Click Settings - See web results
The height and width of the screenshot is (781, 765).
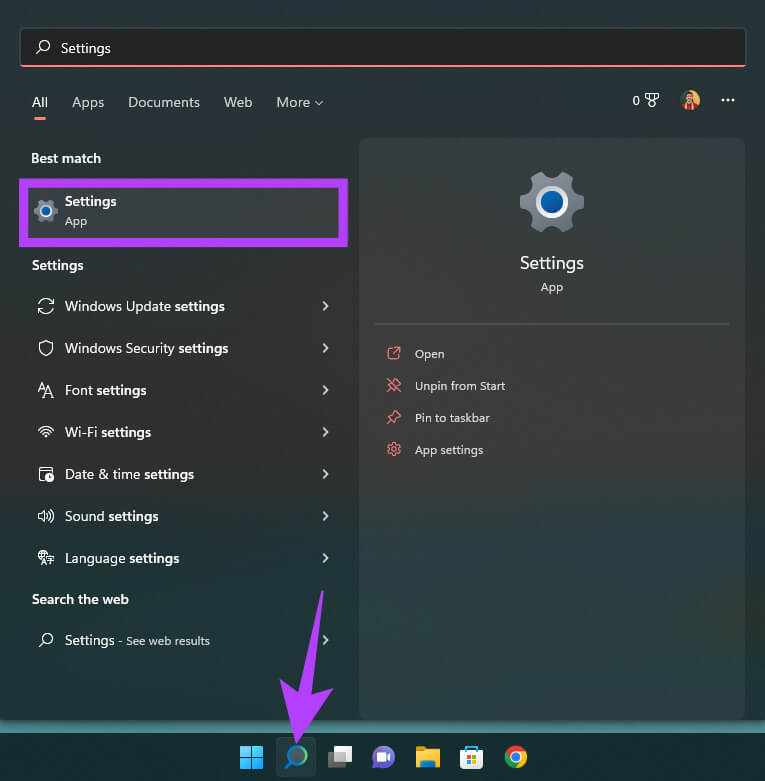point(137,640)
